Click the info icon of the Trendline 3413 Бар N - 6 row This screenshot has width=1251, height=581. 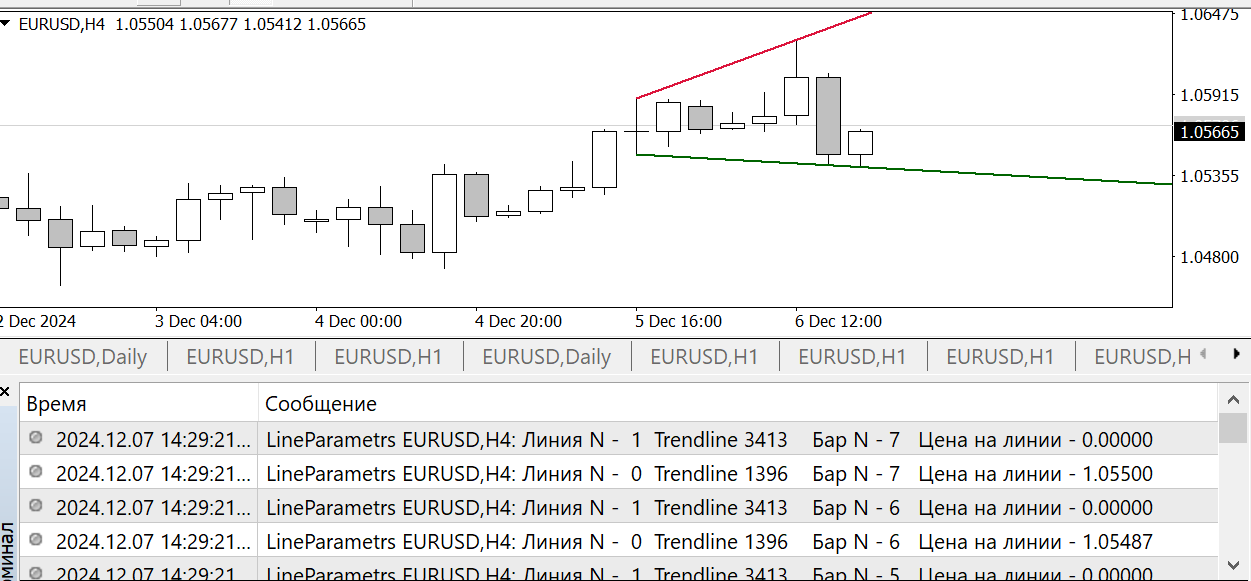point(37,506)
